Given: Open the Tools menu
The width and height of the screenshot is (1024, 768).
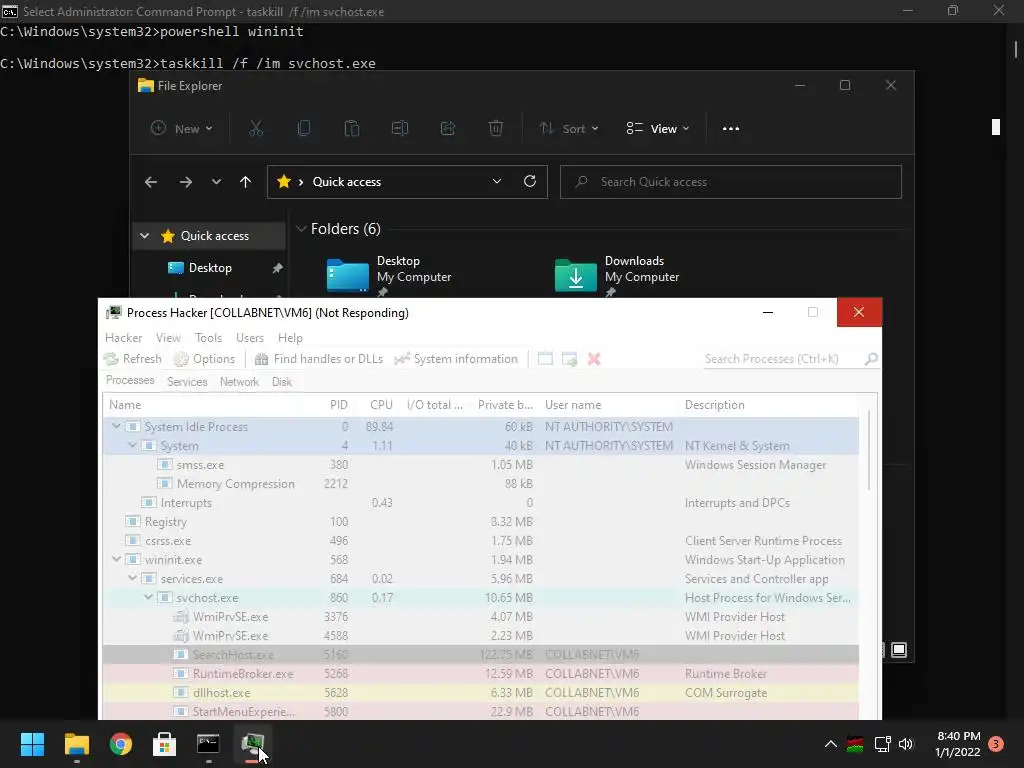Looking at the screenshot, I should 208,338.
